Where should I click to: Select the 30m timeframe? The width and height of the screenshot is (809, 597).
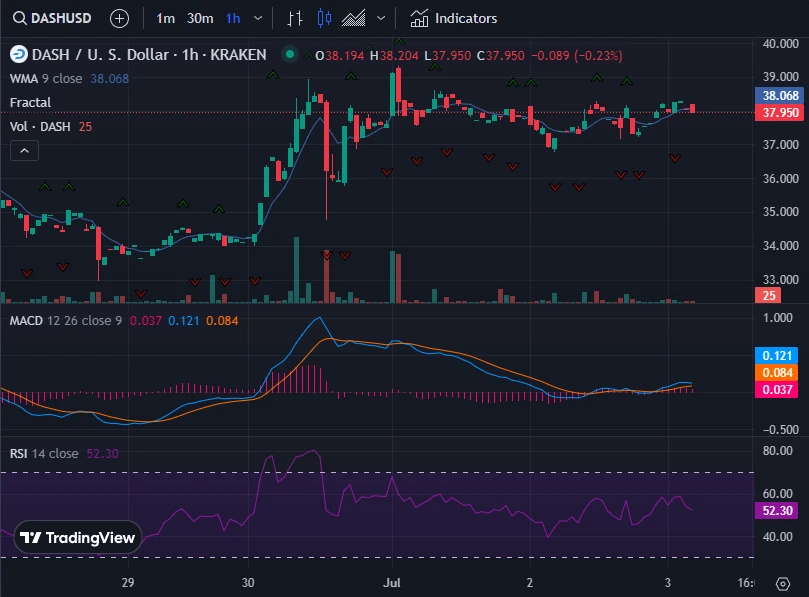tap(200, 19)
